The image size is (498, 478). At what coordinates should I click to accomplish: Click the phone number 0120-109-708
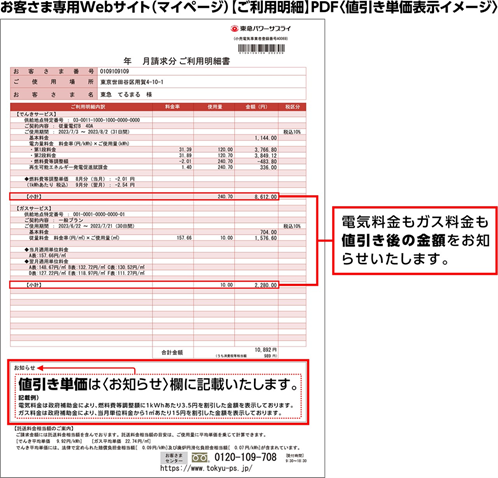click(x=245, y=457)
